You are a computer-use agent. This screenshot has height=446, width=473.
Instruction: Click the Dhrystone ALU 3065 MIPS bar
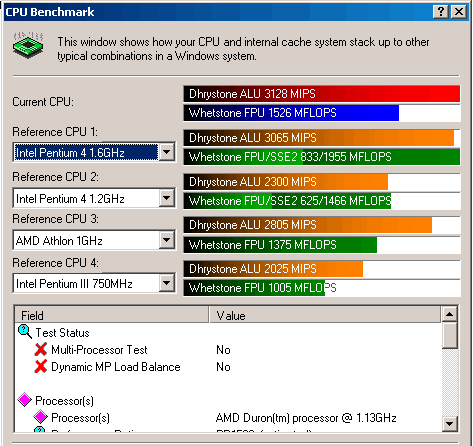[x=319, y=138]
